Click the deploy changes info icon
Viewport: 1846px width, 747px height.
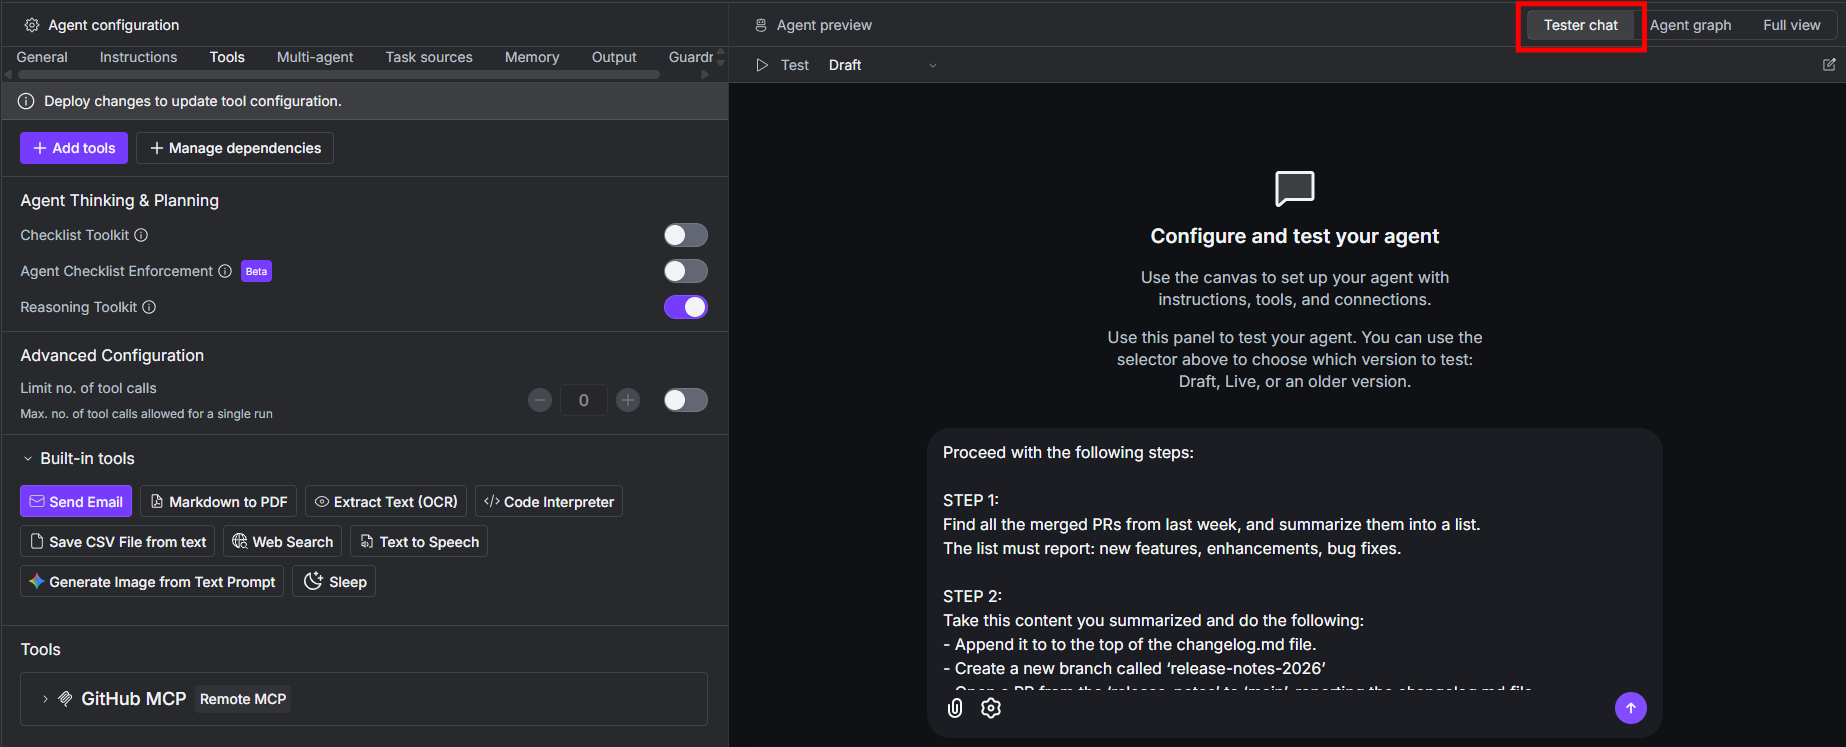(26, 101)
